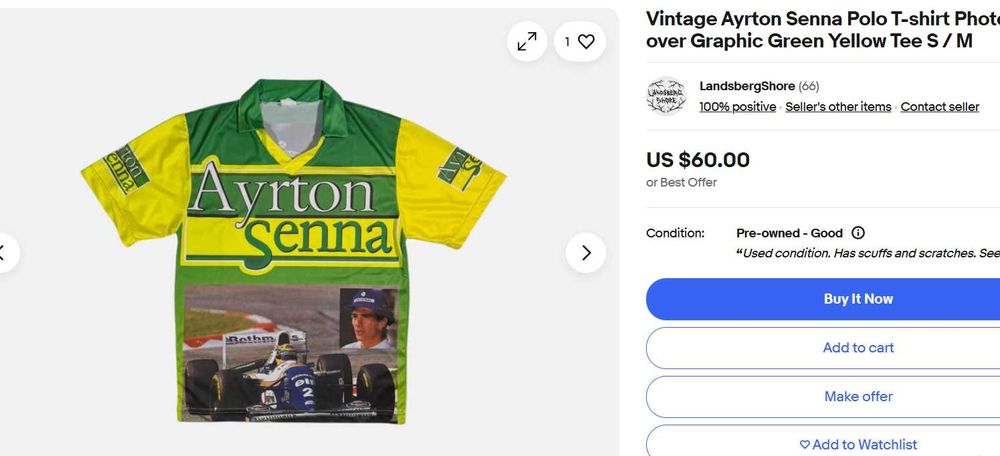1000x456 pixels.
Task: Open the 100% positive feedback link
Action: click(737, 107)
